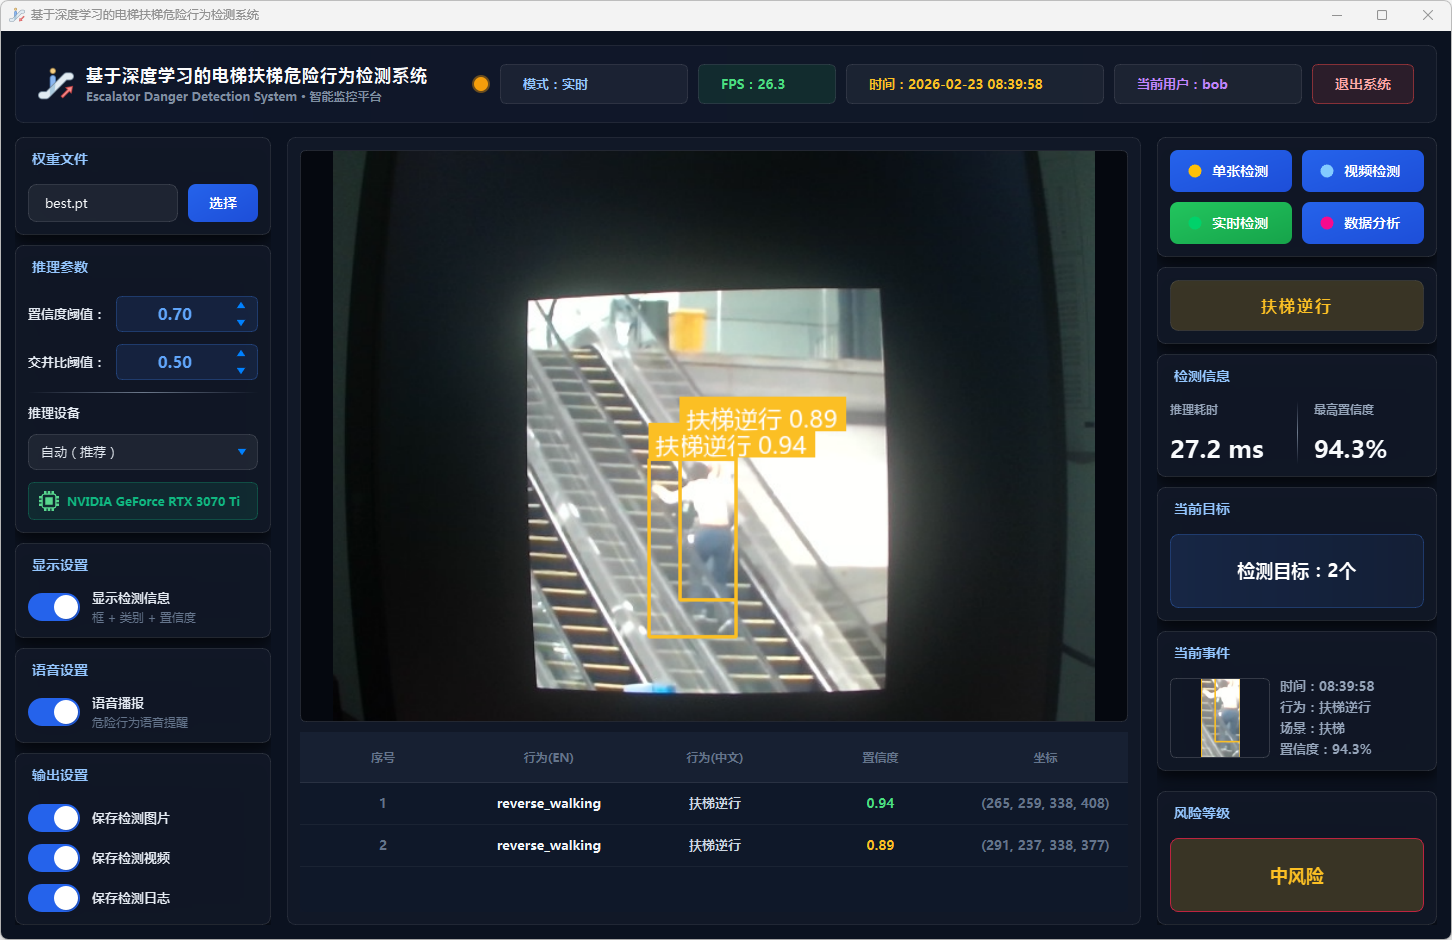The image size is (1452, 940).
Task: Click the 退出系统 button
Action: [x=1362, y=84]
